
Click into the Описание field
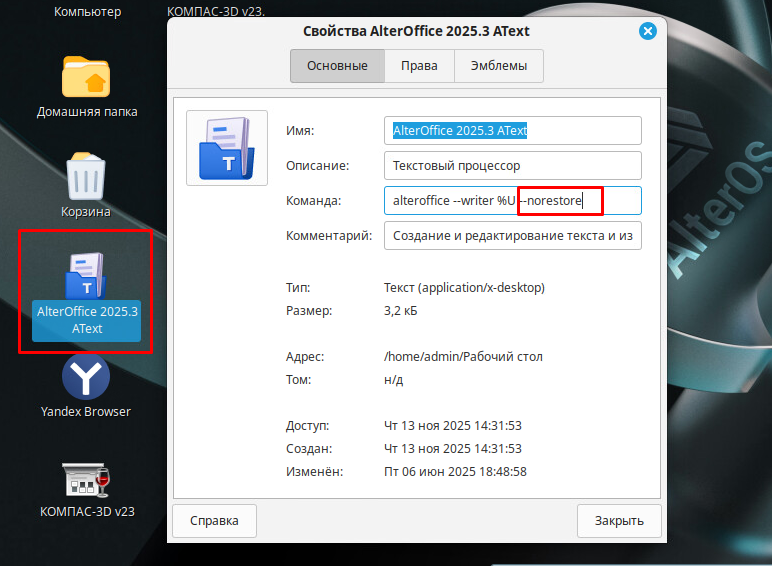(512, 166)
